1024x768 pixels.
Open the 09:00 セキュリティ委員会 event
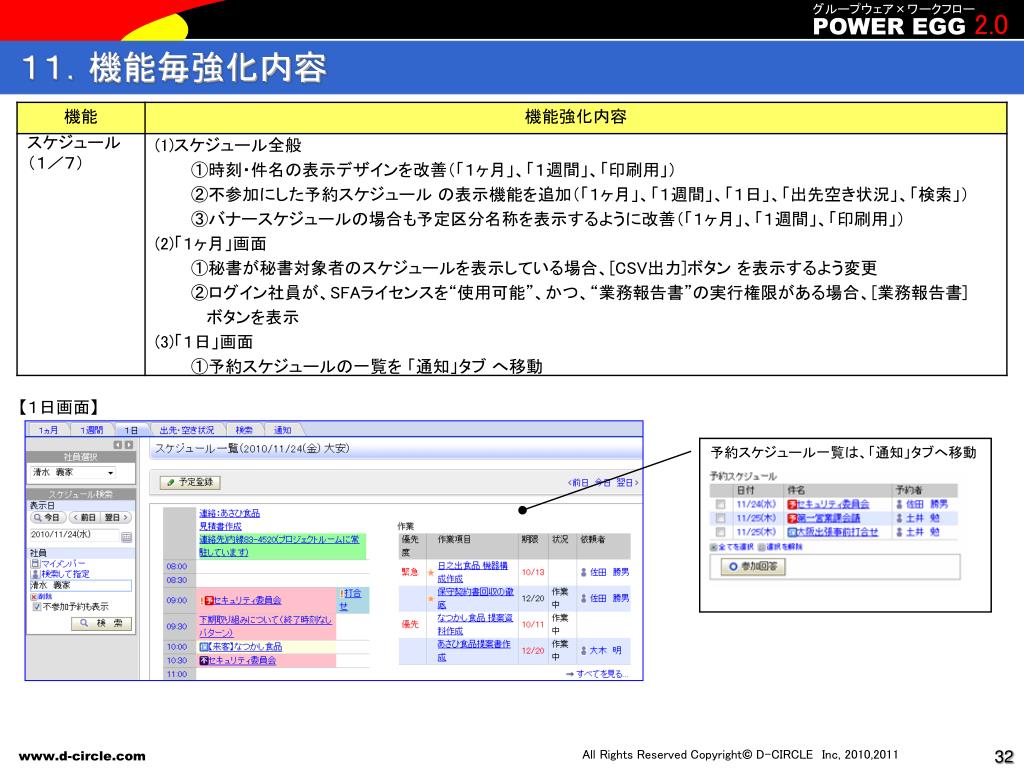[248, 600]
